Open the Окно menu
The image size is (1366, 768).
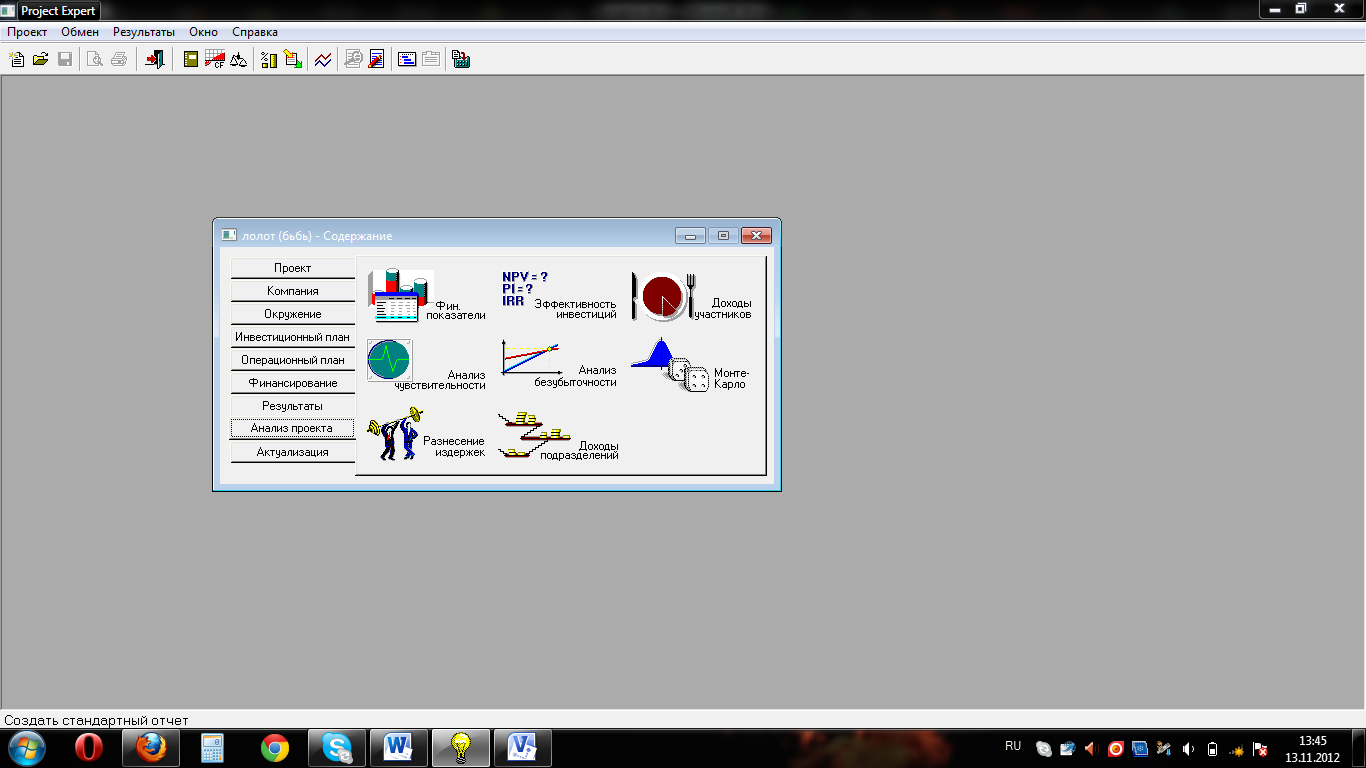tap(203, 32)
